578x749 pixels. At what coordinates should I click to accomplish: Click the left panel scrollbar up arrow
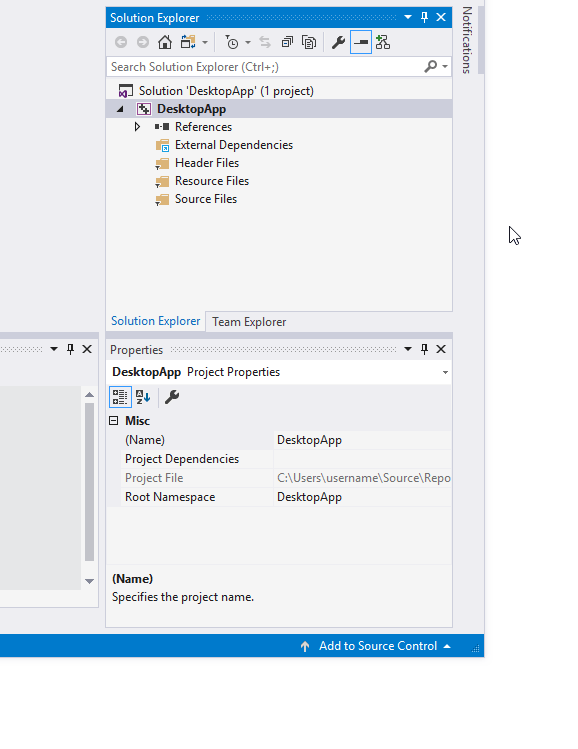pyautogui.click(x=89, y=395)
